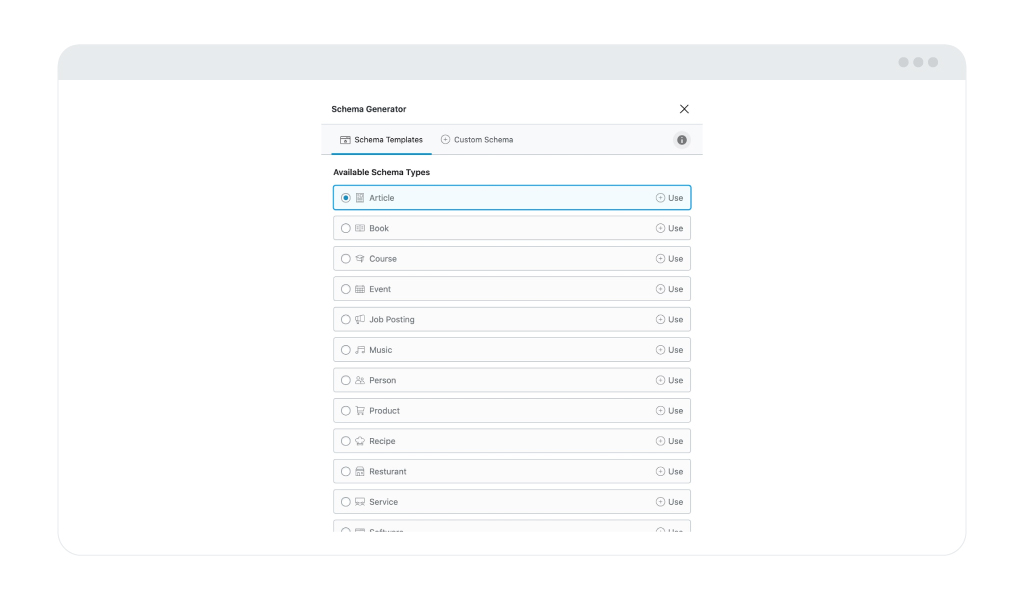Click the Resturant storefront icon
Screen dimensions: 1024x600
[360, 471]
